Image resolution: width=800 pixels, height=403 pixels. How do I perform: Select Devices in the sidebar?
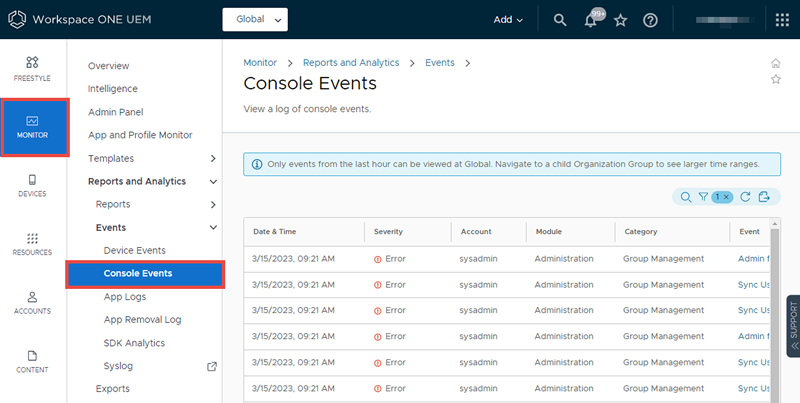click(x=32, y=186)
